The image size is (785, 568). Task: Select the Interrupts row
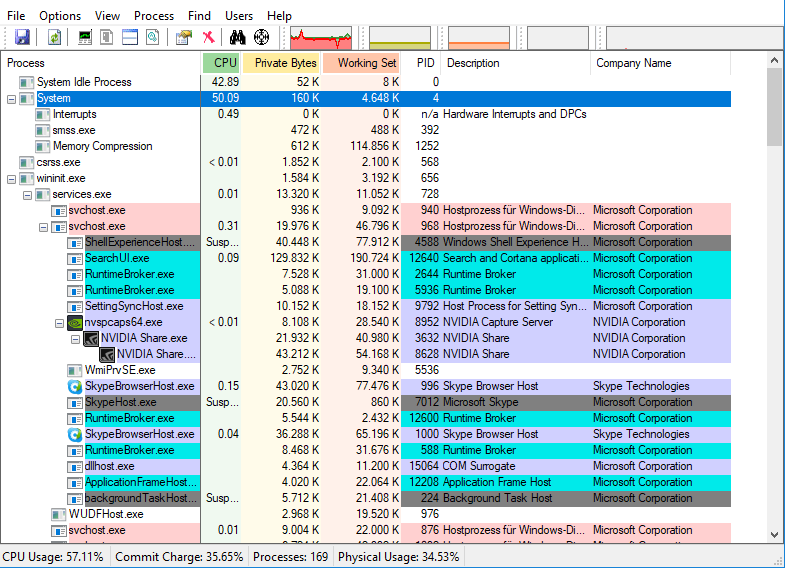coord(366,114)
